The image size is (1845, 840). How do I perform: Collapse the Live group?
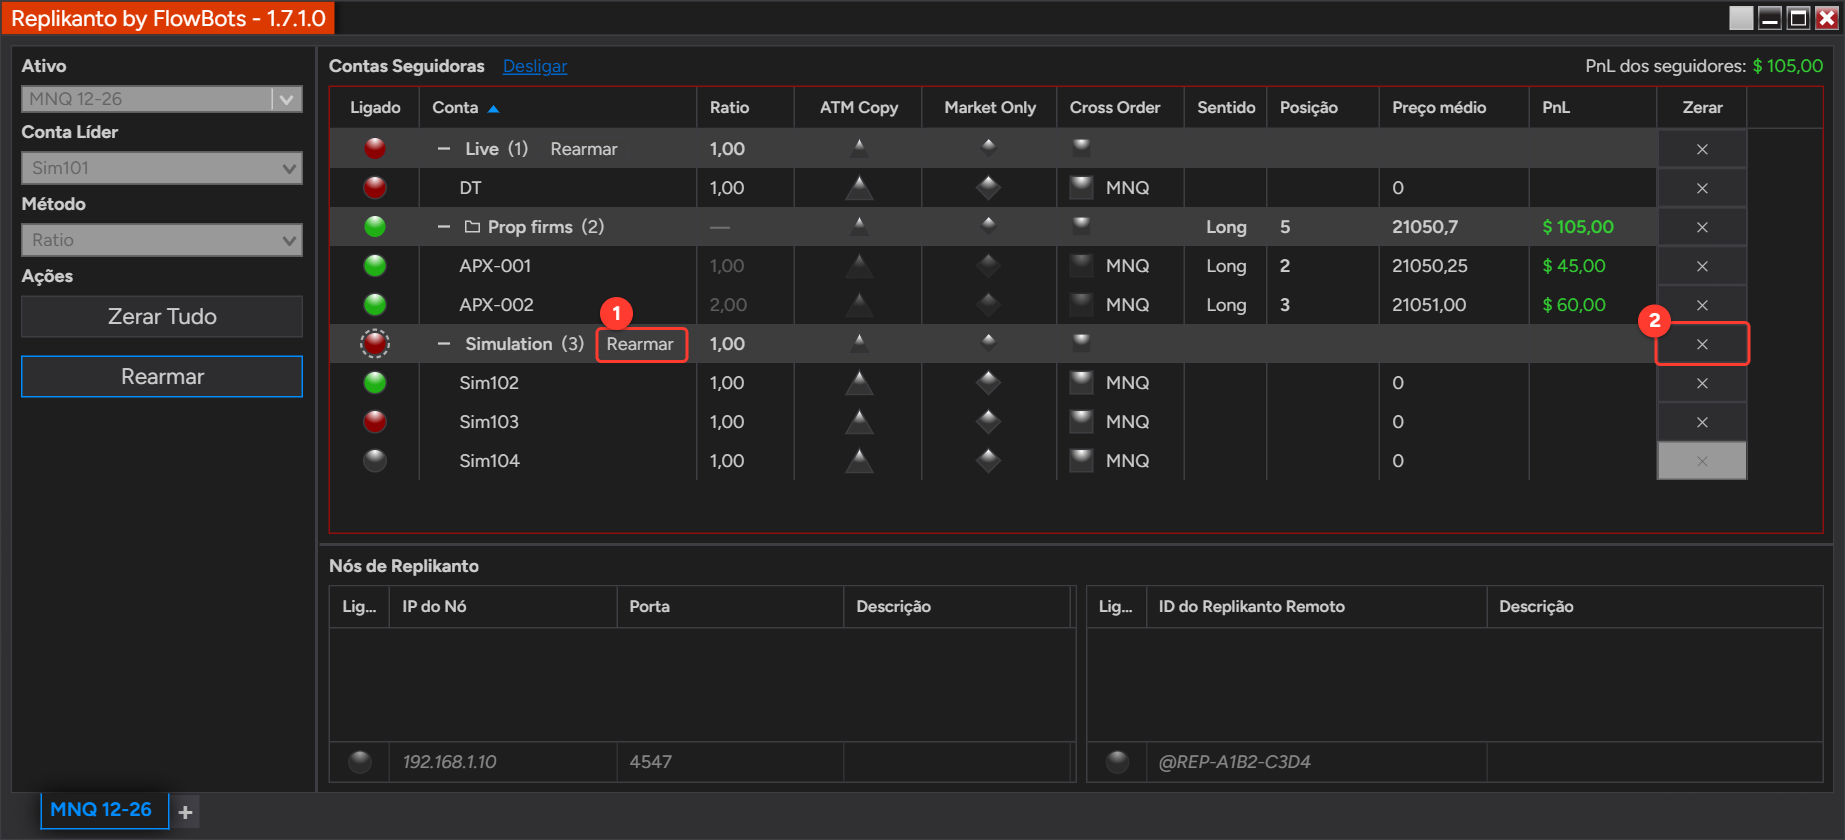tap(444, 148)
